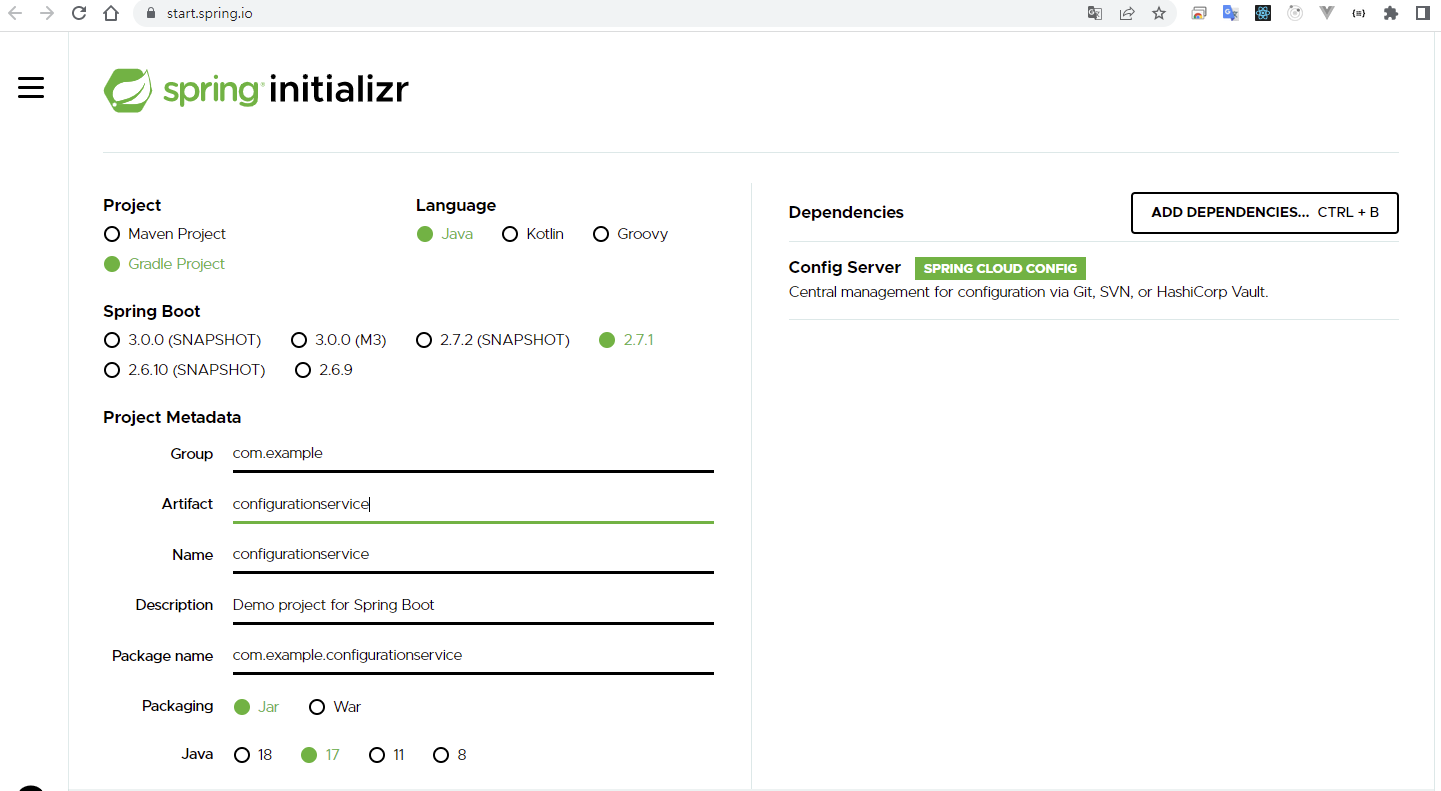Select Spring Boot 3.0.0 (SNAPSHOT)

coord(182,340)
